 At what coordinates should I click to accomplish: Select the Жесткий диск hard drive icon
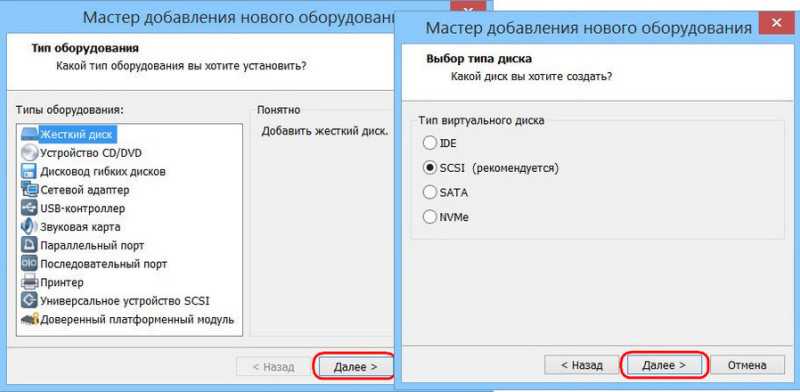30,134
